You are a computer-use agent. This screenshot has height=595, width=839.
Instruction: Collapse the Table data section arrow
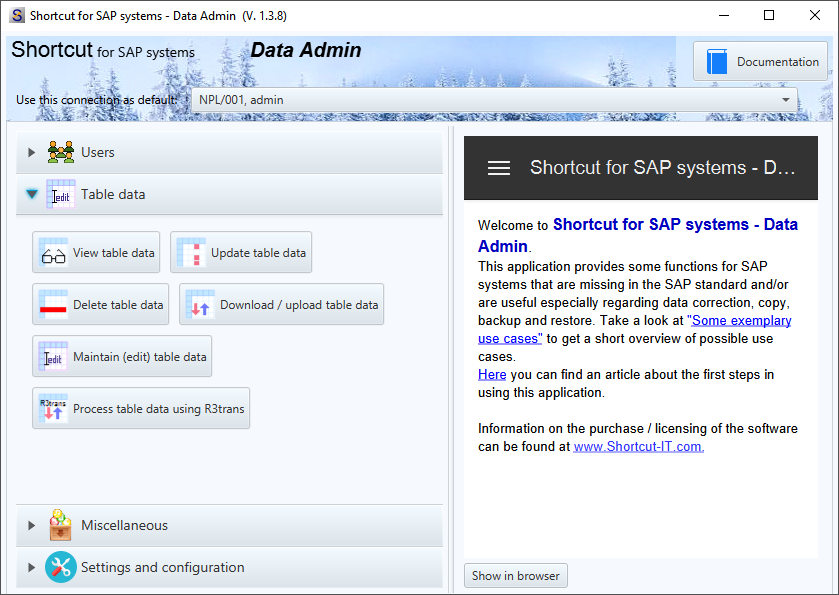[32, 194]
